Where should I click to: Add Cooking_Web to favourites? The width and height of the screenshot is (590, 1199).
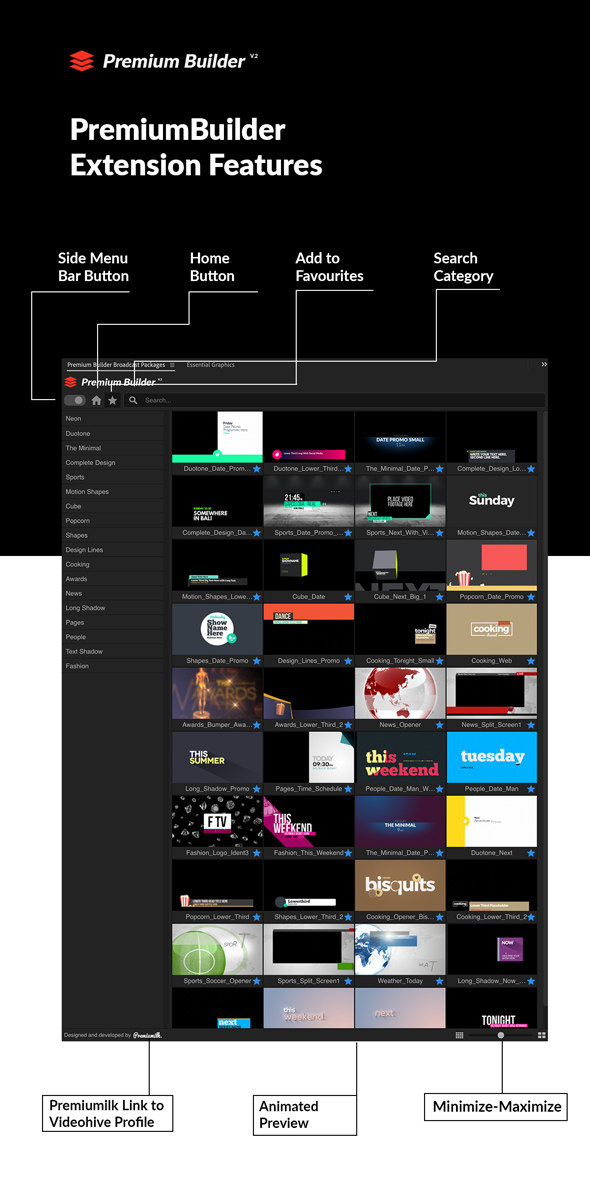(x=531, y=661)
